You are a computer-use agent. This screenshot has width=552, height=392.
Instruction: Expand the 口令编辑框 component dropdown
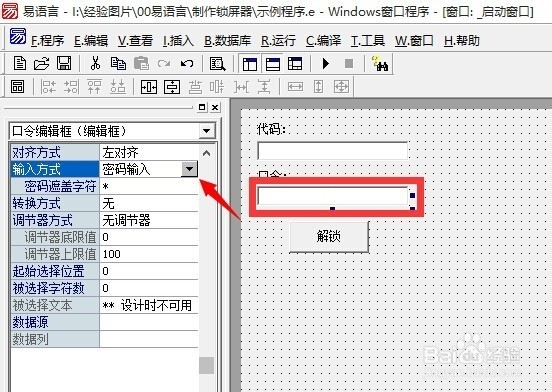click(x=207, y=131)
